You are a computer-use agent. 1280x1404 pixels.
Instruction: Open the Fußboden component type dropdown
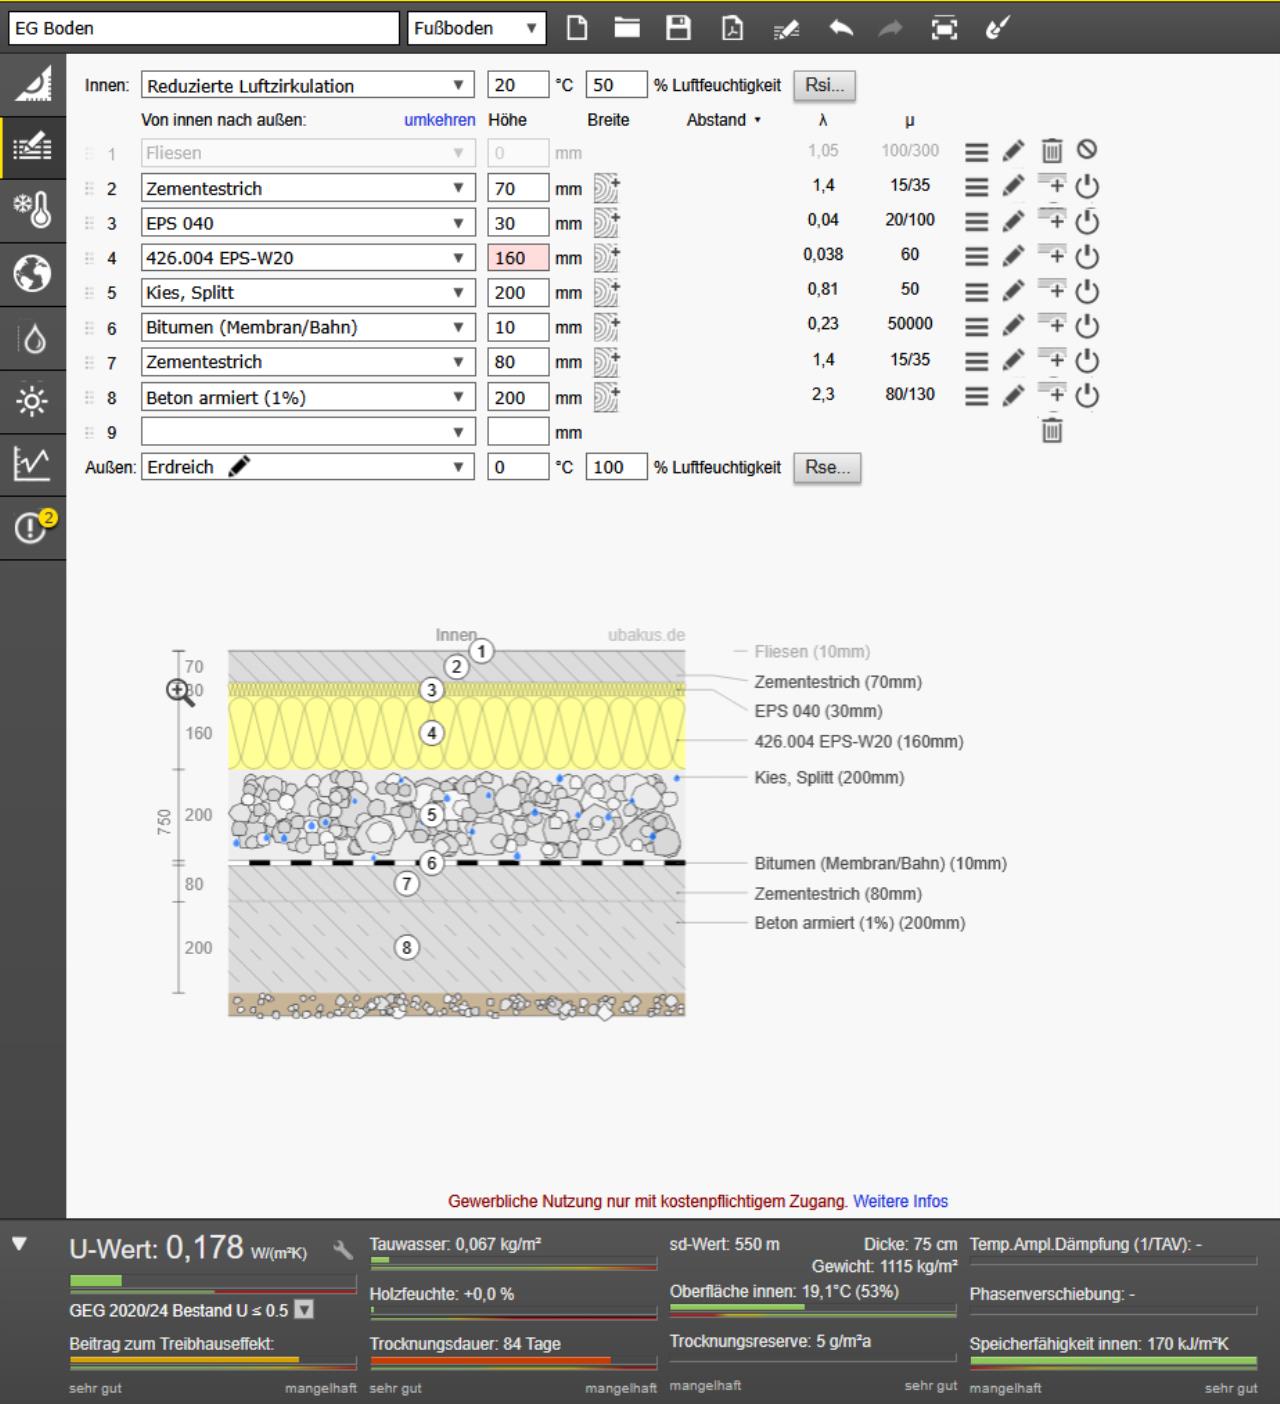click(x=476, y=28)
